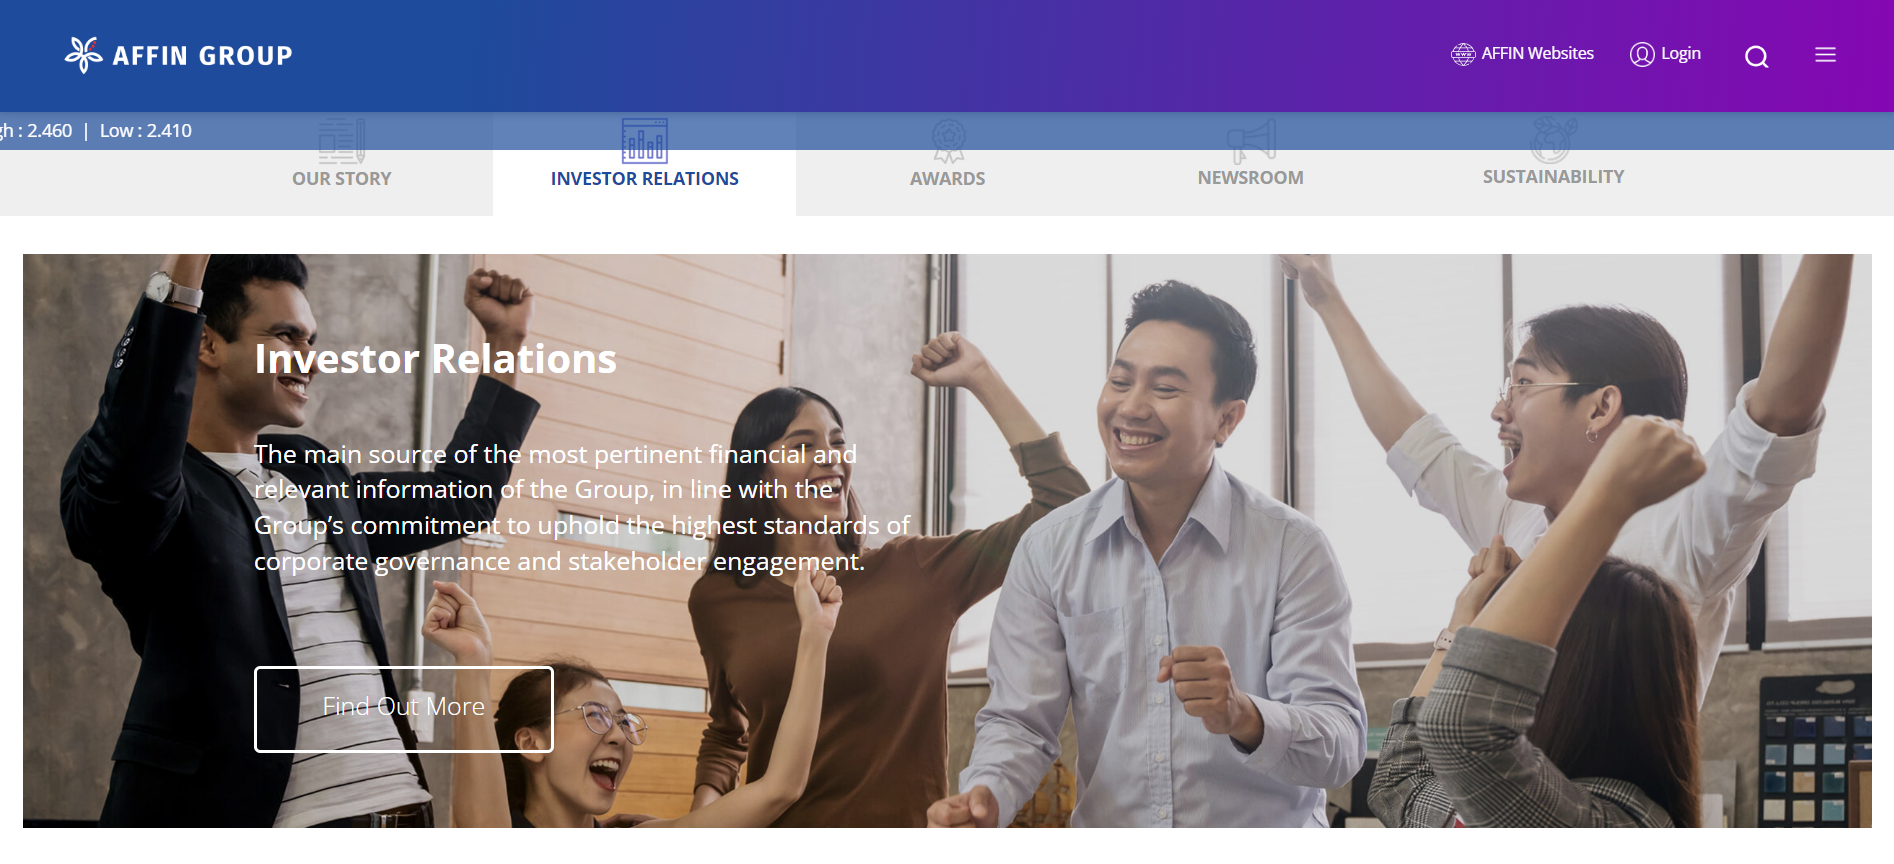This screenshot has height=864, width=1894.
Task: Click the AFFIN Group flower logo
Action: click(x=84, y=55)
